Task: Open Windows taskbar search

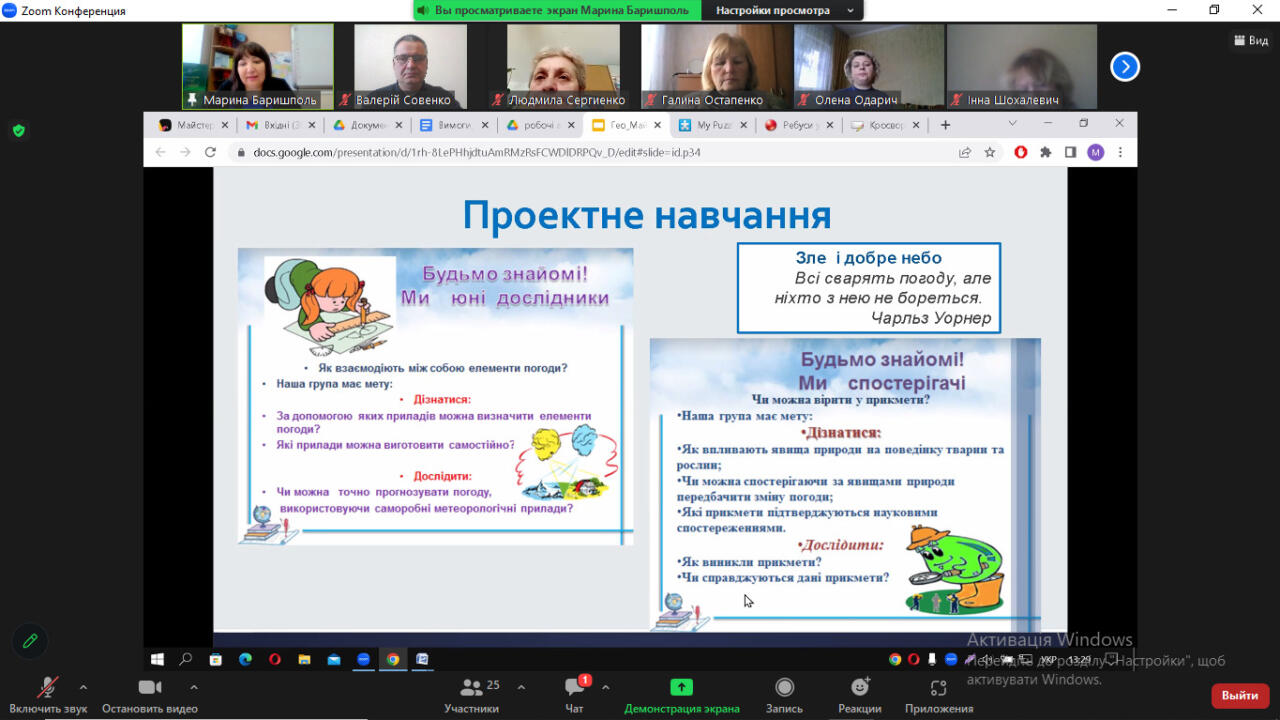Action: click(x=186, y=659)
